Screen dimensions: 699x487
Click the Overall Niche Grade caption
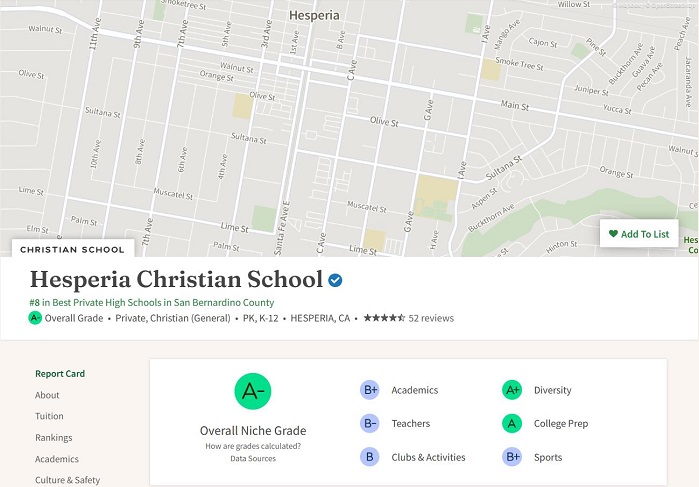[253, 430]
